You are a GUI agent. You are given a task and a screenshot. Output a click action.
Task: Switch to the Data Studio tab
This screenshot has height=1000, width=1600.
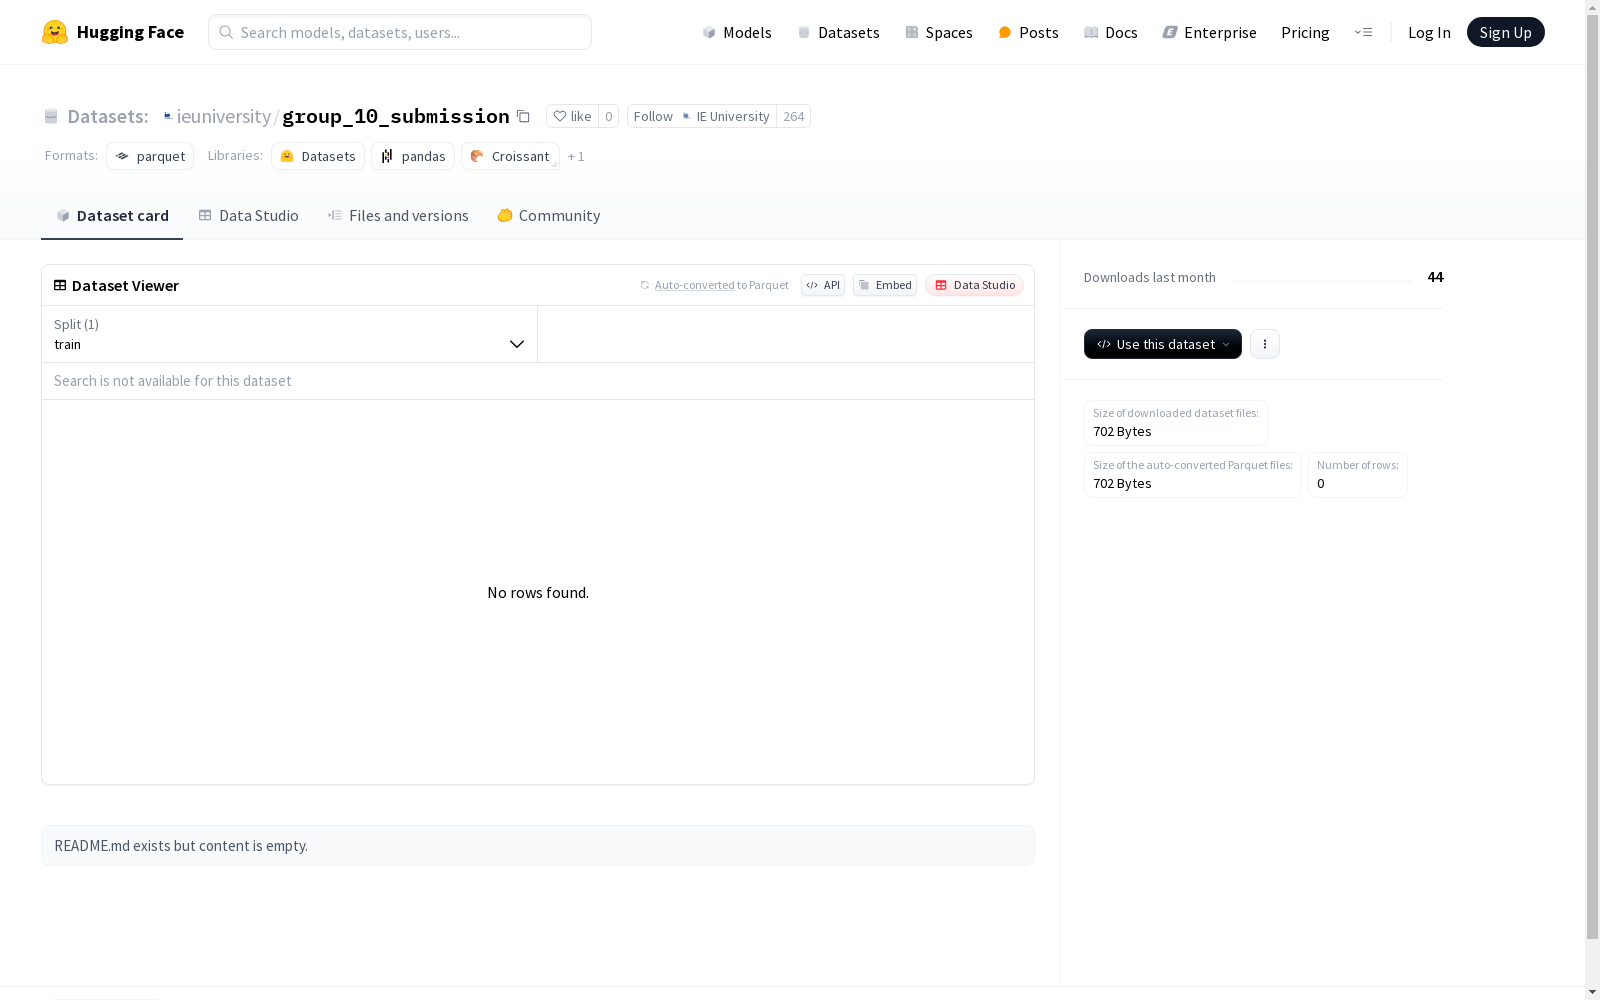point(249,215)
